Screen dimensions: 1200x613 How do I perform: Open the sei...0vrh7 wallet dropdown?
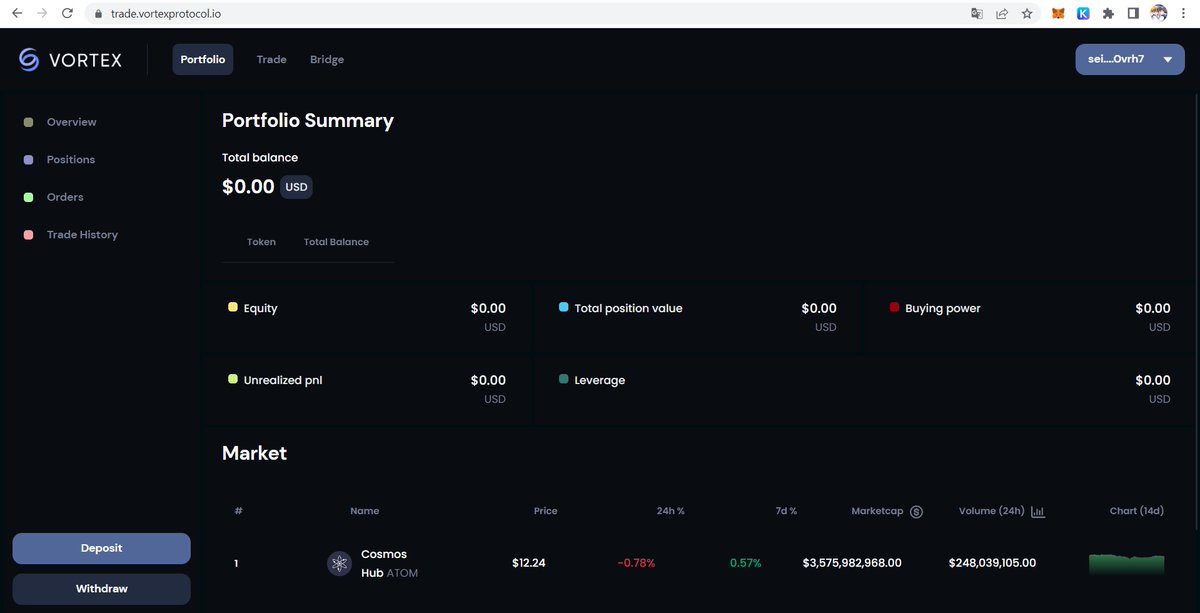[1130, 59]
